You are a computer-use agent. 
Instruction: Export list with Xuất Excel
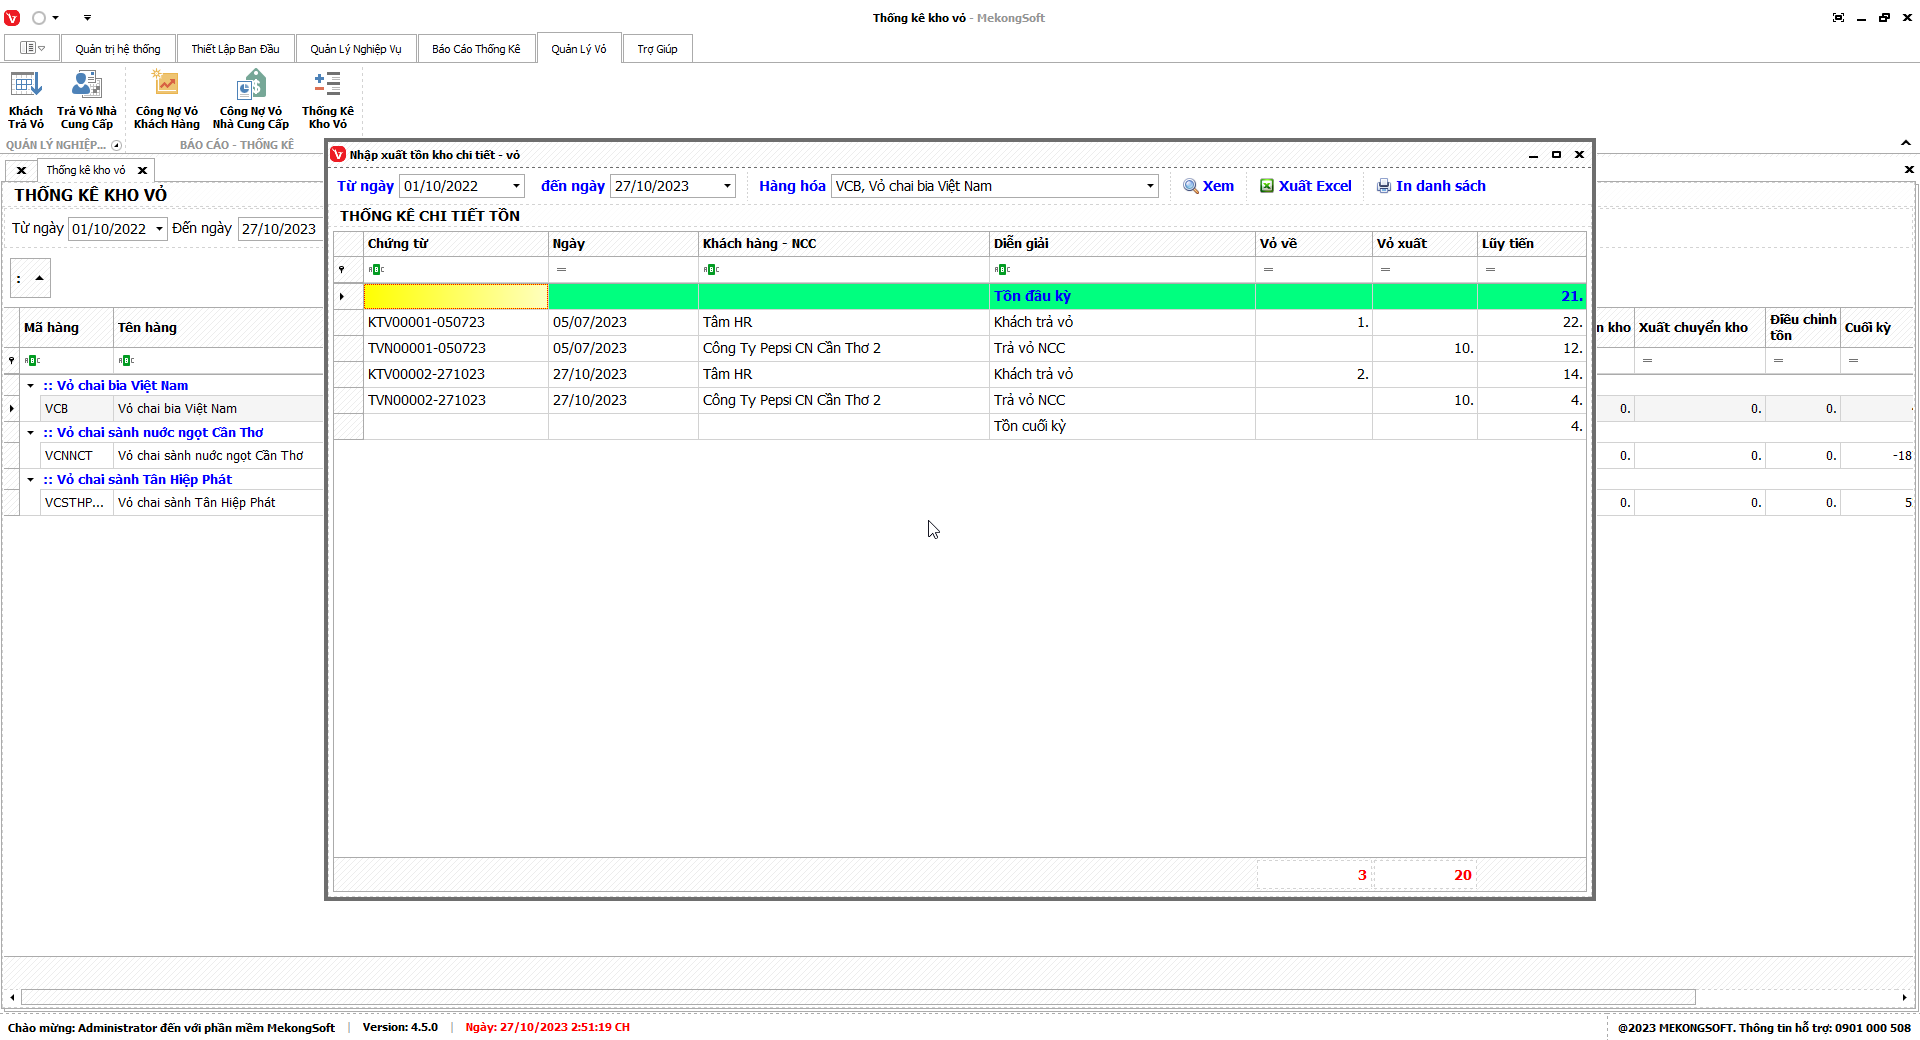pos(1305,186)
